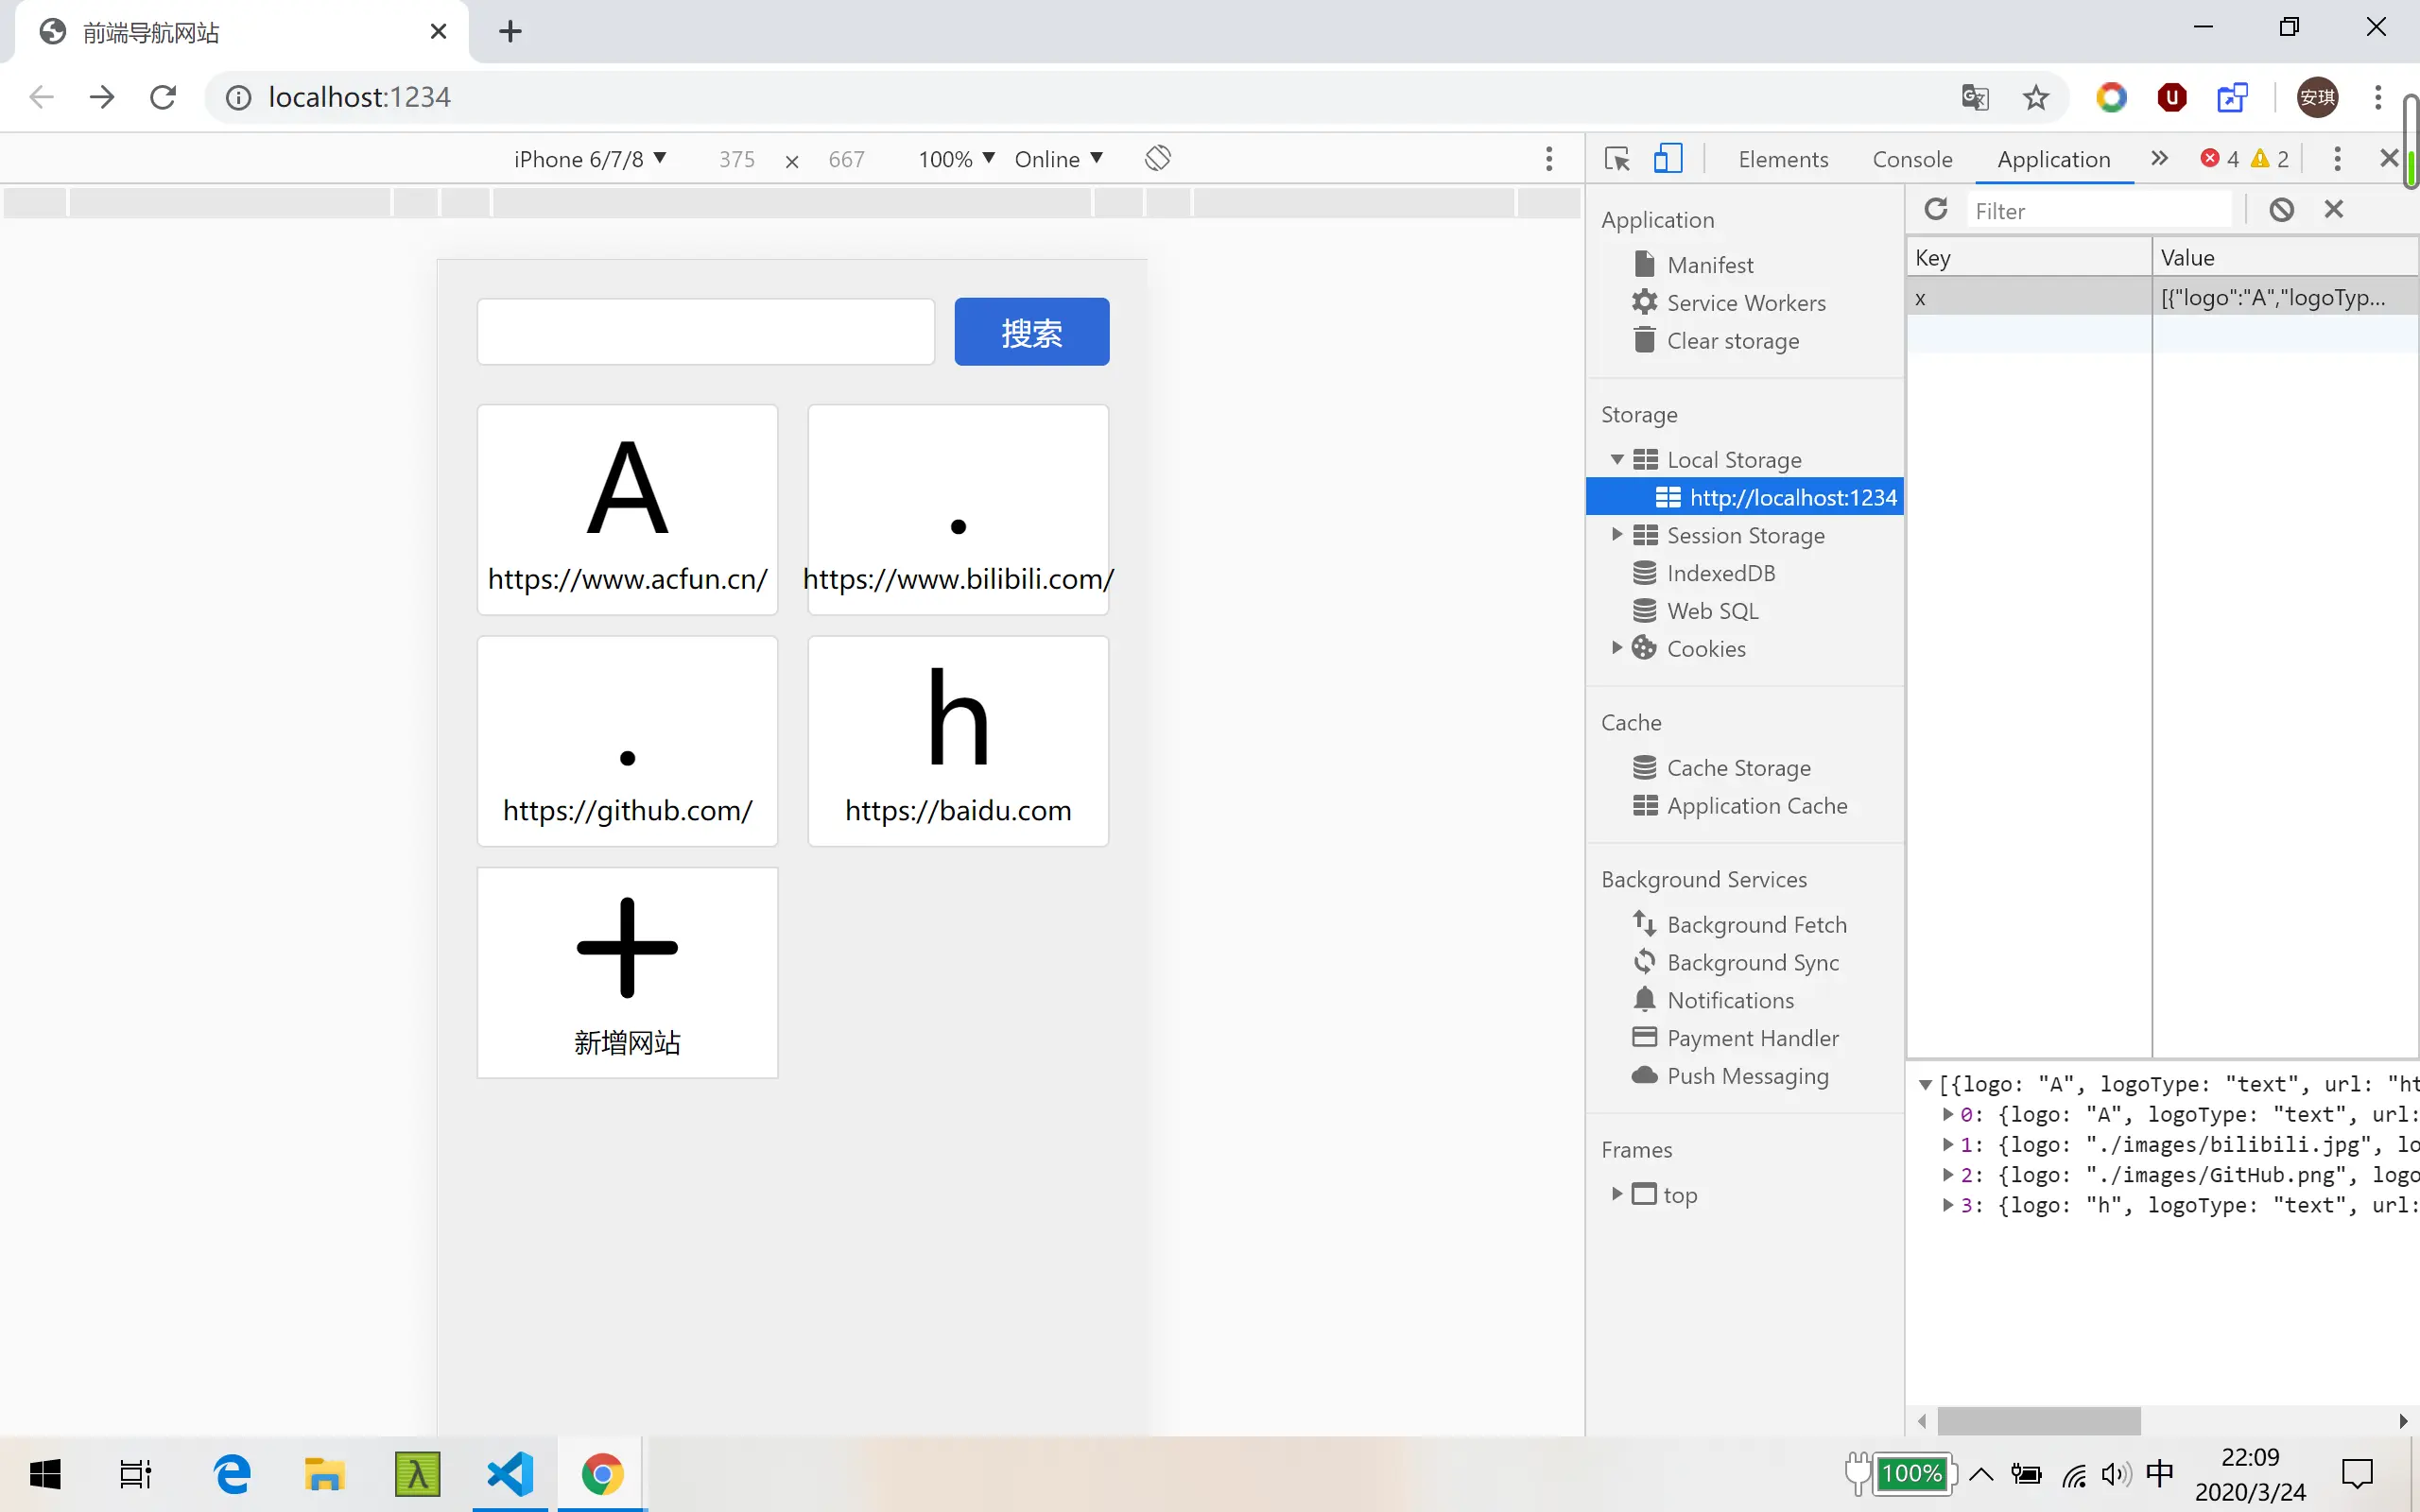Bookmark the page with the star icon
This screenshot has height=1512, width=2420.
click(2035, 97)
